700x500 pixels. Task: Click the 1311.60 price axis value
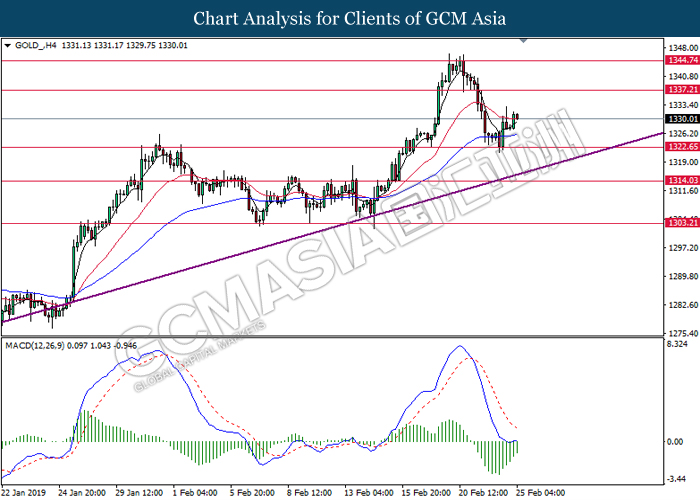pyautogui.click(x=683, y=191)
